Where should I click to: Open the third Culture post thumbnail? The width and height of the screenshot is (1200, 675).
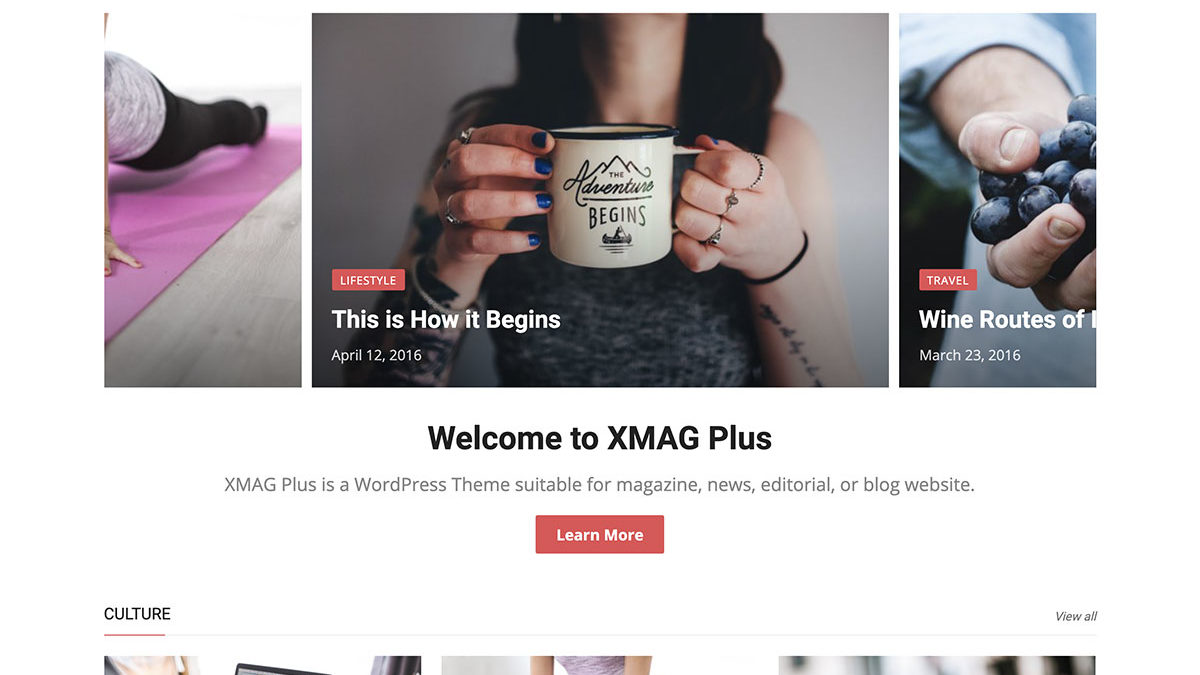937,665
